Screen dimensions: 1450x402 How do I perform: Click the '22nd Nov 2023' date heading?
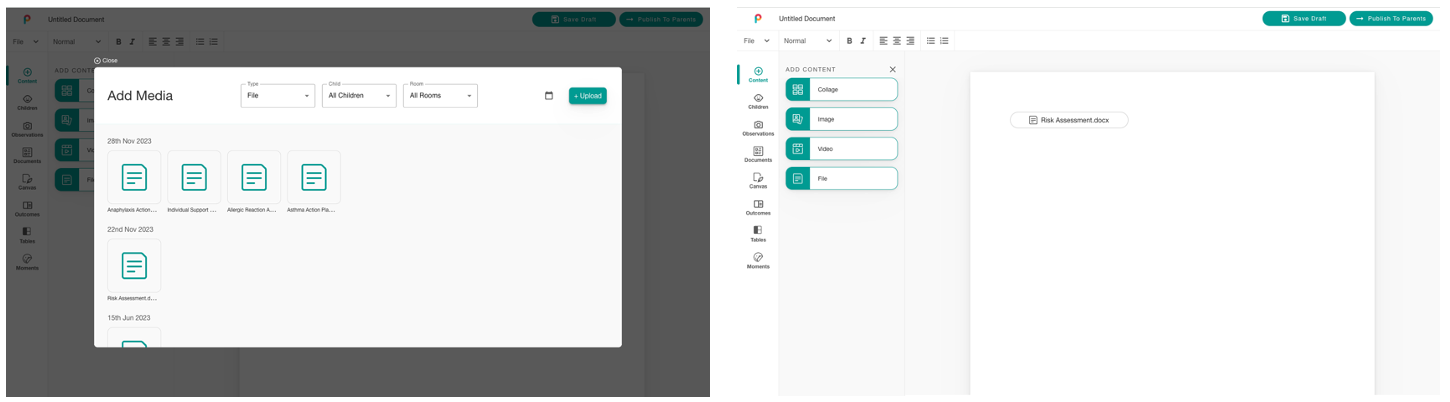(x=130, y=229)
